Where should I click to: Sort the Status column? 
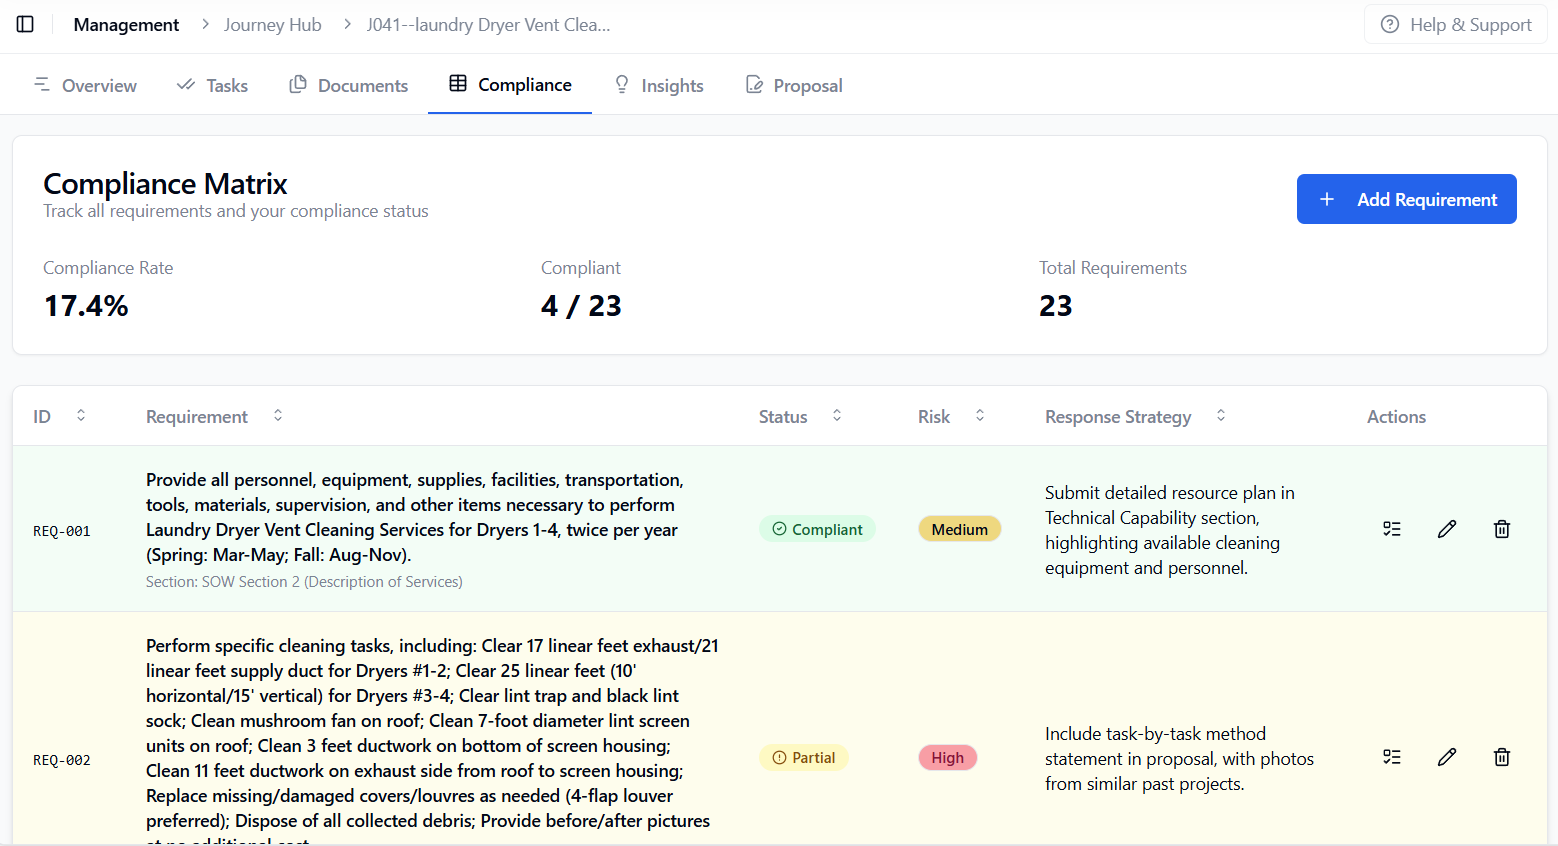[836, 415]
